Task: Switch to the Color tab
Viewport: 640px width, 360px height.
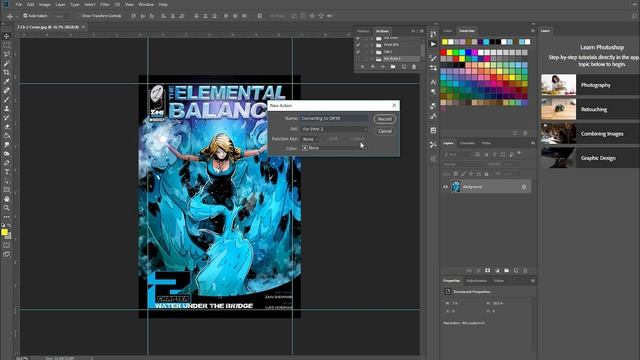Action: coord(448,31)
